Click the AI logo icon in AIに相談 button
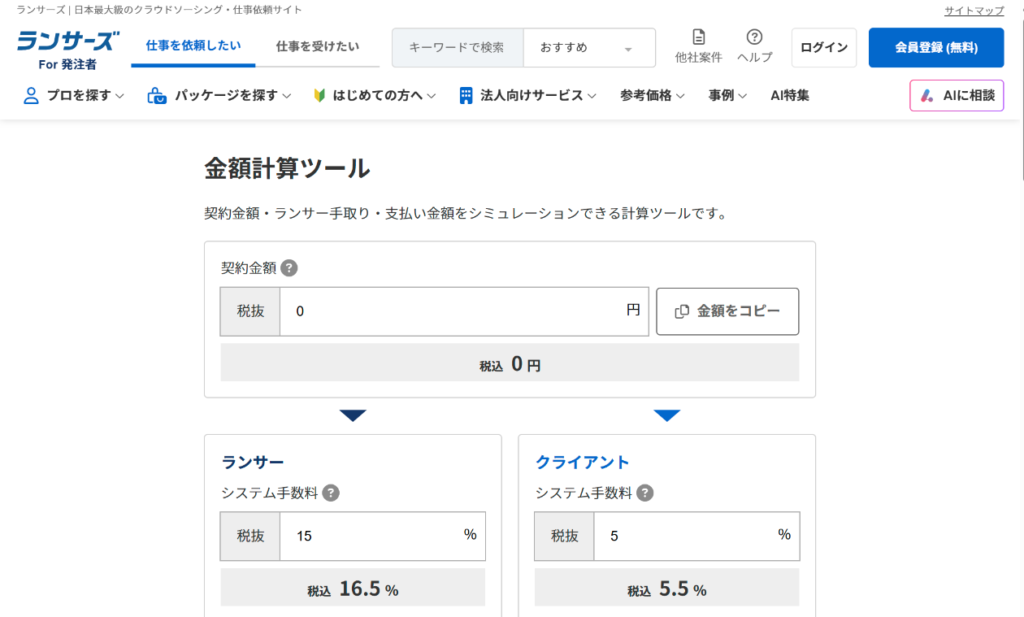1024x617 pixels. pyautogui.click(x=927, y=96)
